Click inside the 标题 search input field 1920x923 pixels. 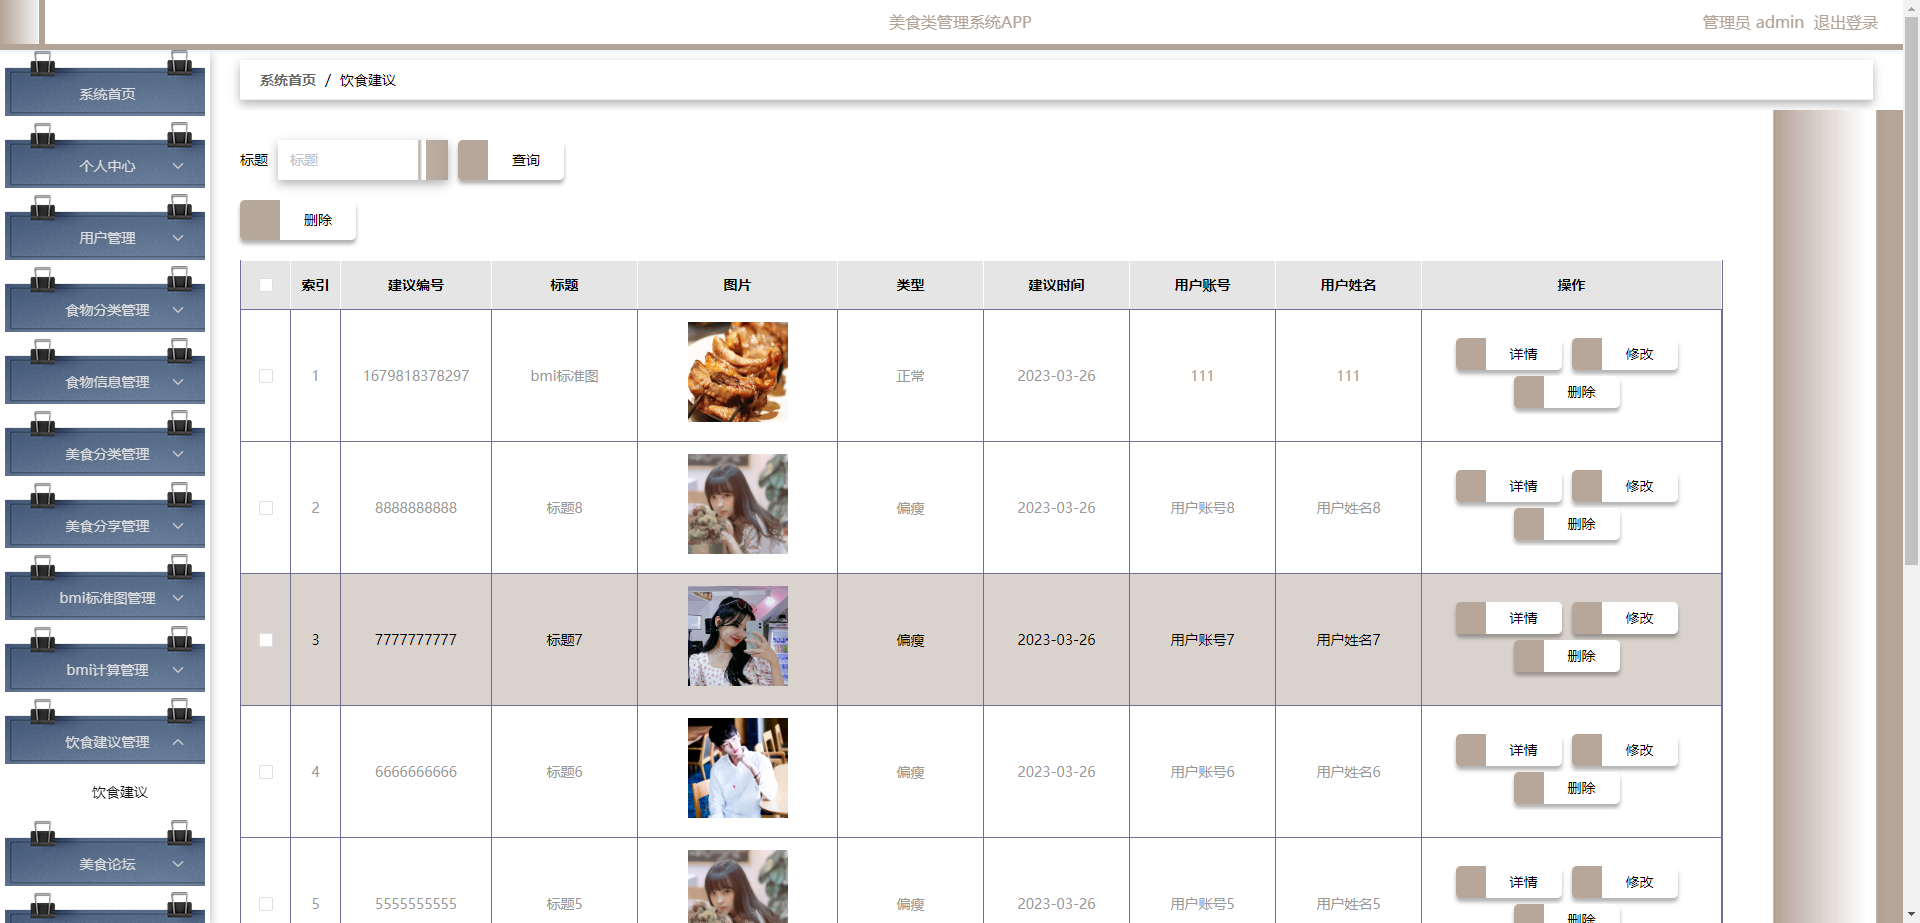[348, 160]
